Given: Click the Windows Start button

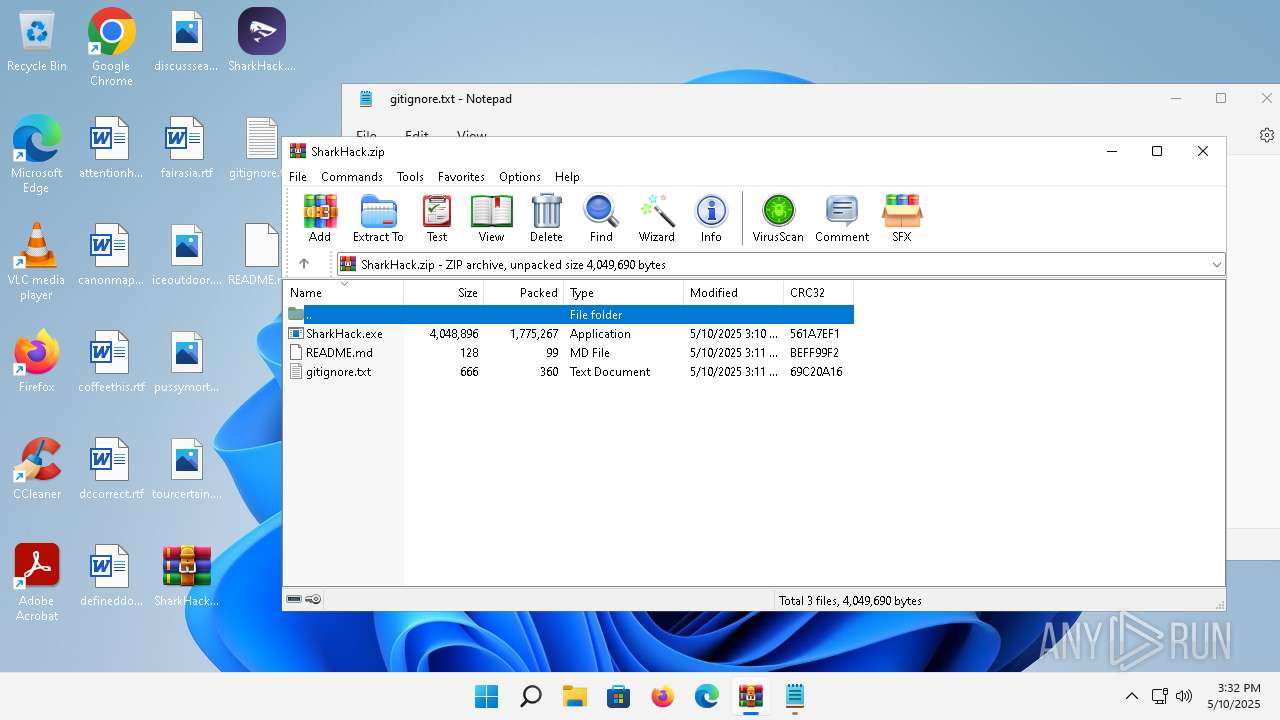Looking at the screenshot, I should [487, 696].
